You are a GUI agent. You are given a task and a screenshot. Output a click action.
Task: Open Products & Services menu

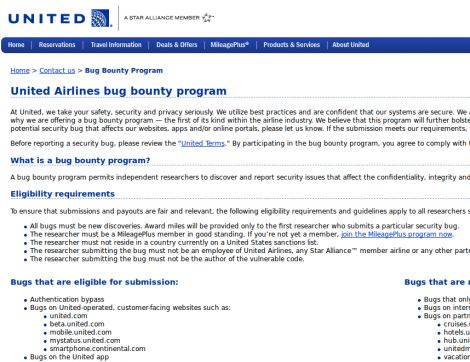pos(292,45)
